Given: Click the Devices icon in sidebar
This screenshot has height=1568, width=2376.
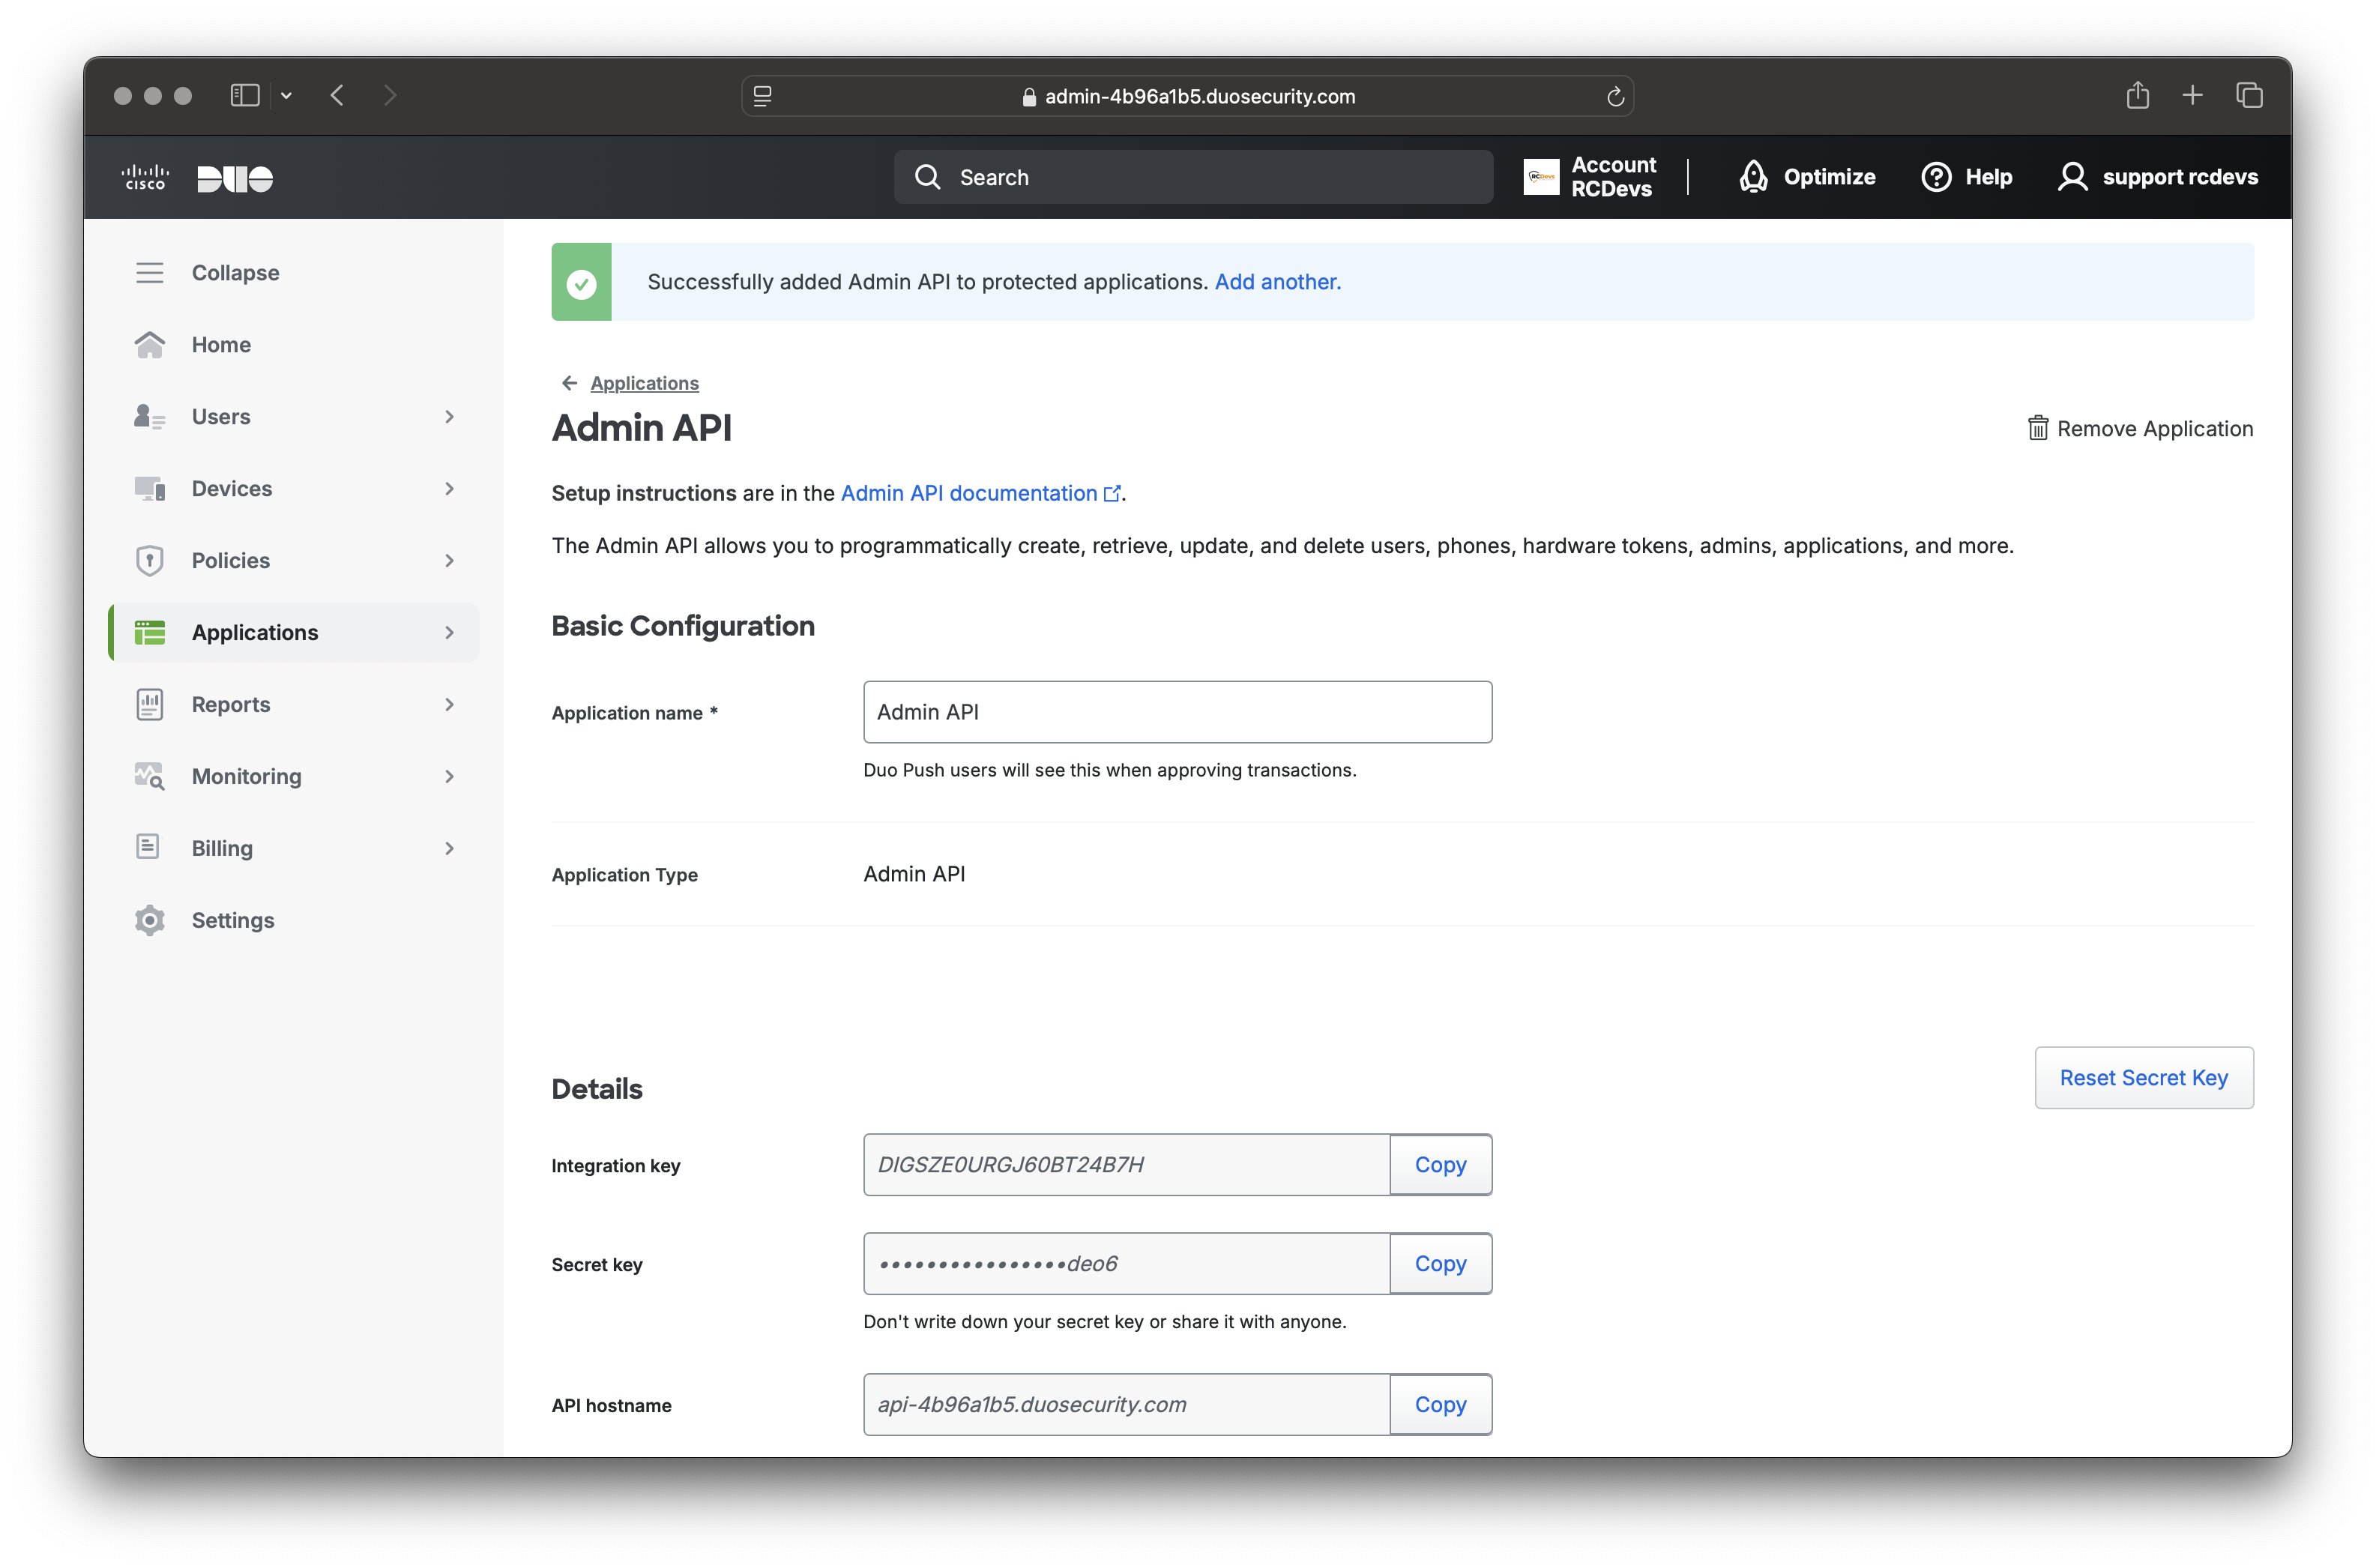Looking at the screenshot, I should click(150, 489).
